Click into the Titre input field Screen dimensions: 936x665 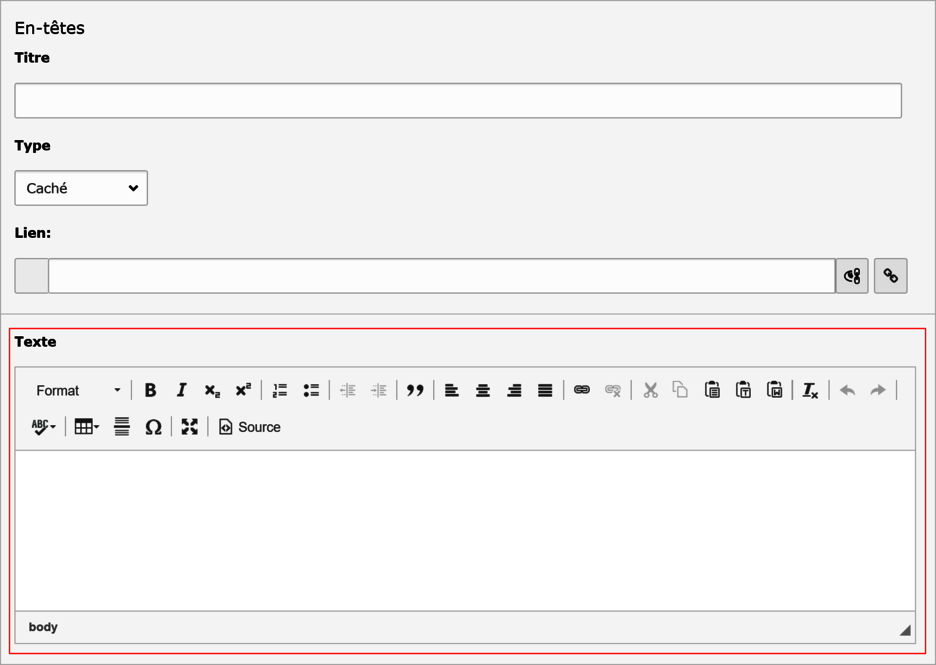458,100
